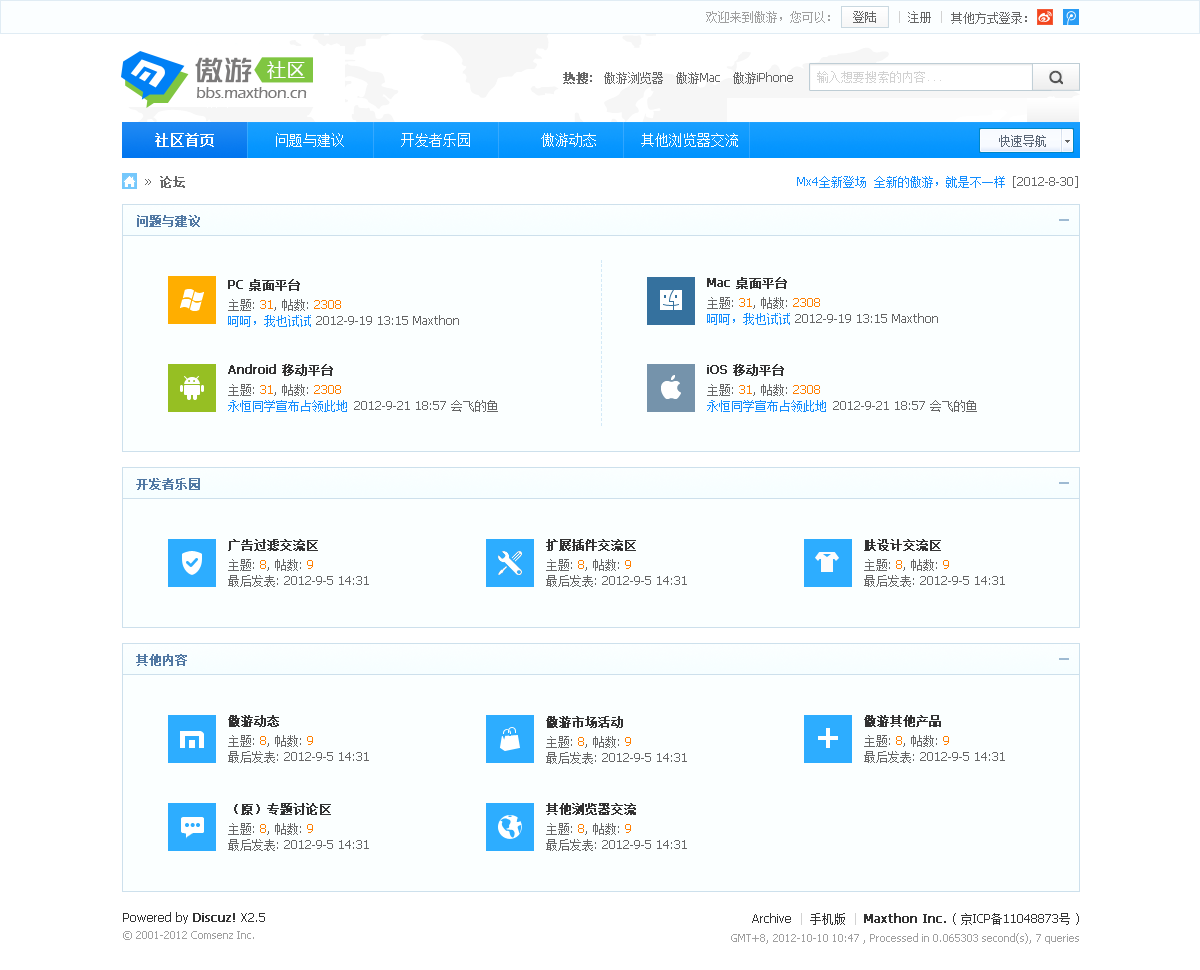Image resolution: width=1200 pixels, height=970 pixels.
Task: Open the 傲游其他产品 forum title
Action: [903, 721]
